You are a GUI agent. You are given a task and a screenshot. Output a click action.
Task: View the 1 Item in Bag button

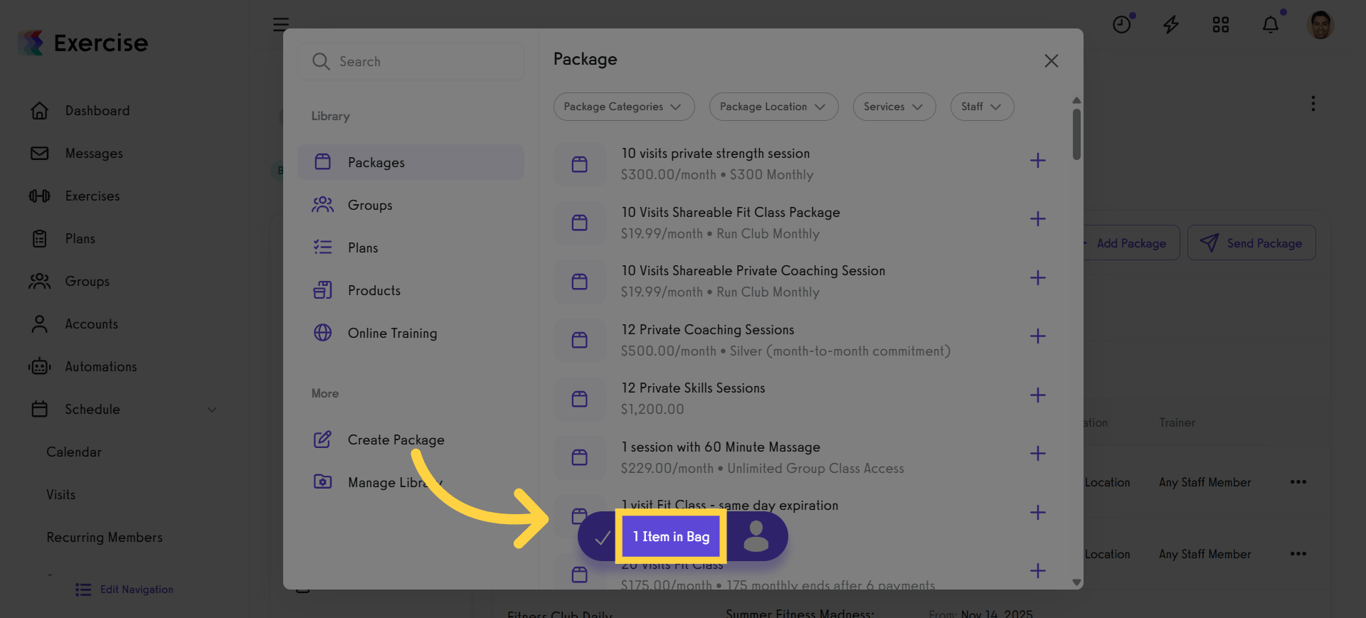670,536
